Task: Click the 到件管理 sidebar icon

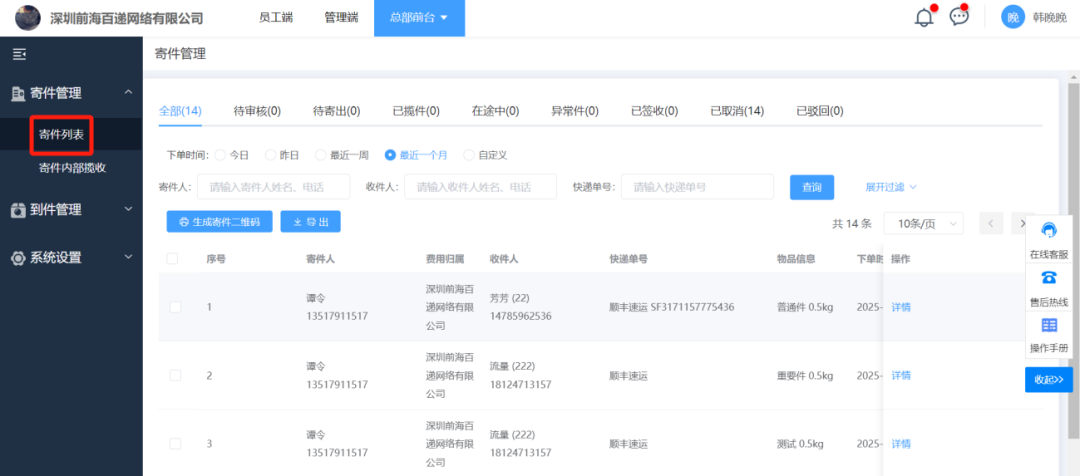Action: pos(19,210)
